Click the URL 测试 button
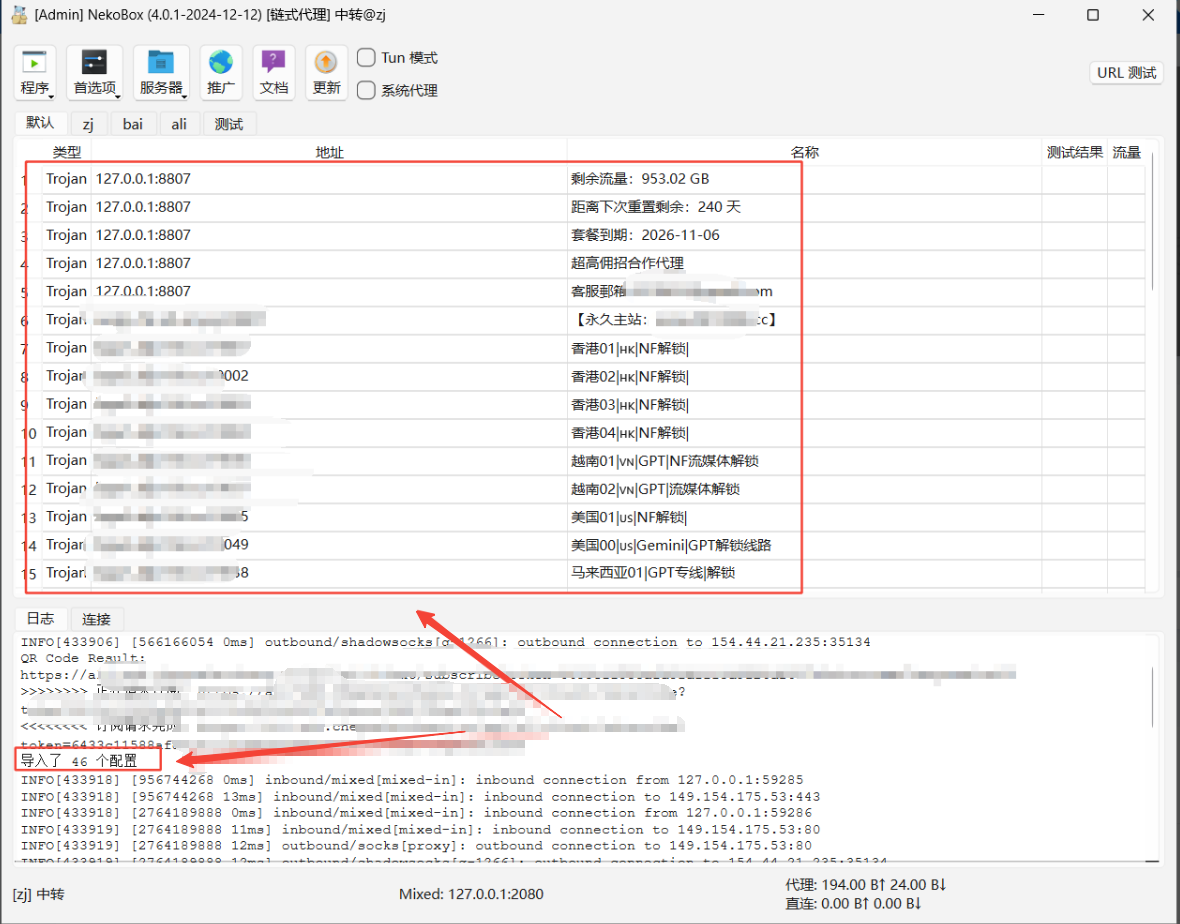 [x=1126, y=73]
